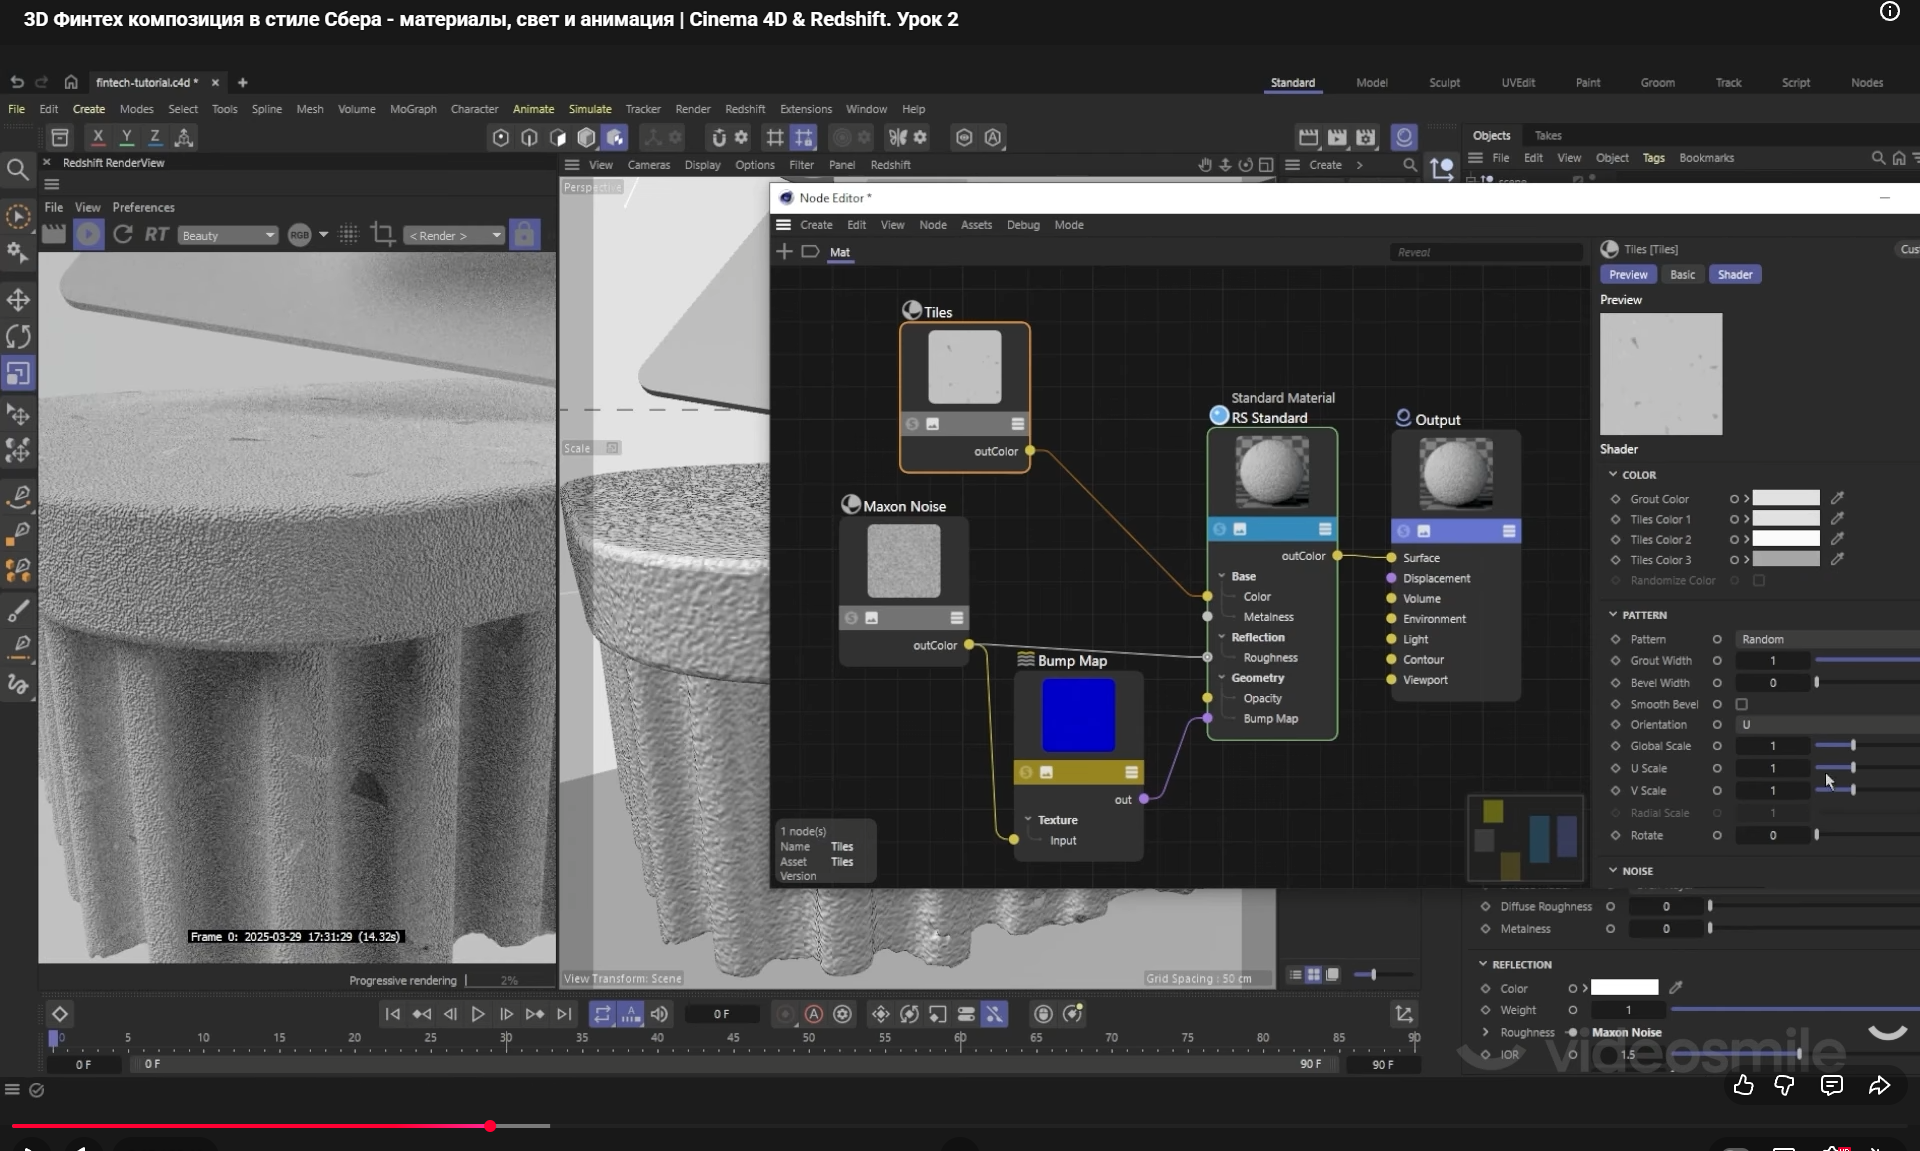Viewport: 1920px width, 1151px height.
Task: Click the render region crop icon
Action: [x=382, y=234]
